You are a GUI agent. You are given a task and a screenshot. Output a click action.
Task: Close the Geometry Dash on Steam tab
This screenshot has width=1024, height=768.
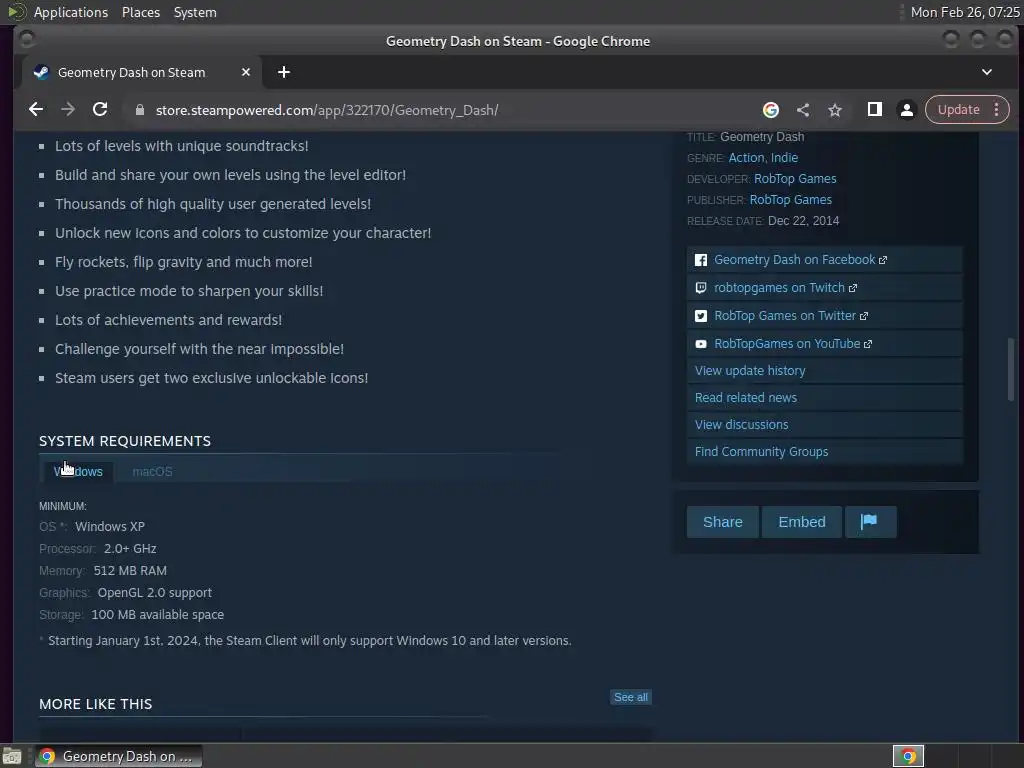[x=246, y=72]
